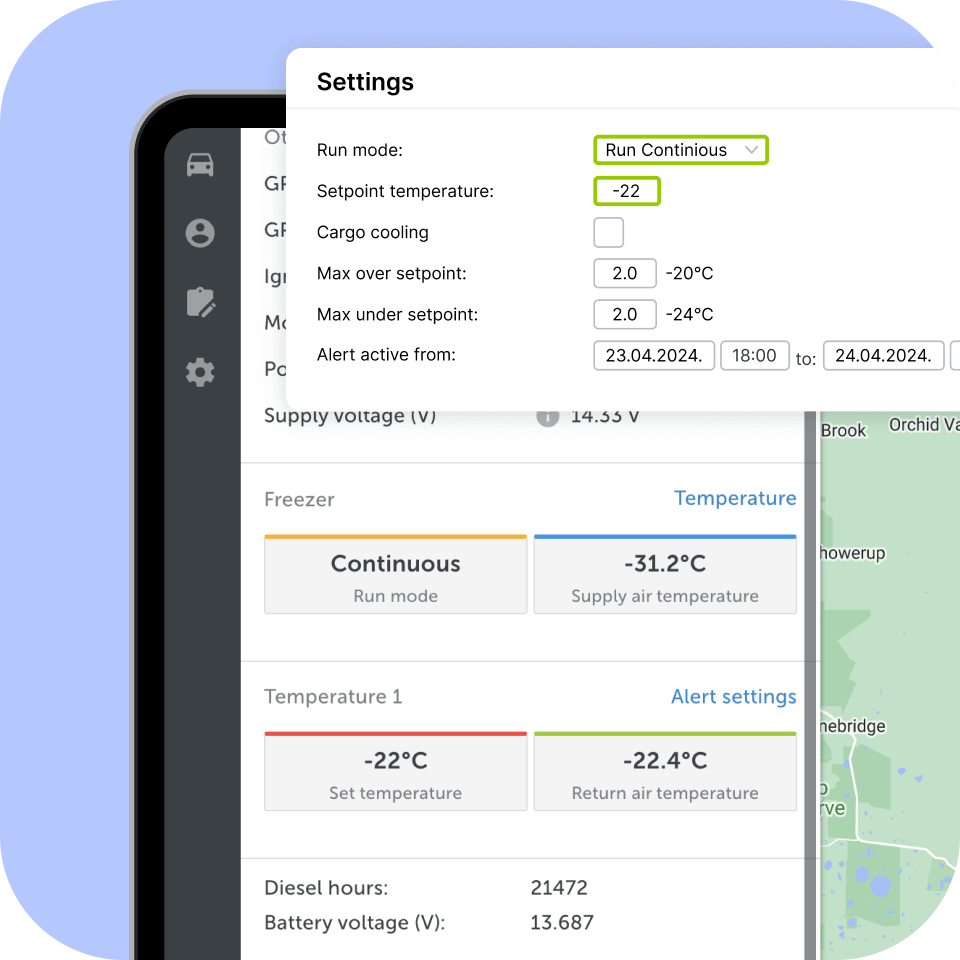Viewport: 960px width, 960px height.
Task: Click the Settings dialog title
Action: [366, 82]
